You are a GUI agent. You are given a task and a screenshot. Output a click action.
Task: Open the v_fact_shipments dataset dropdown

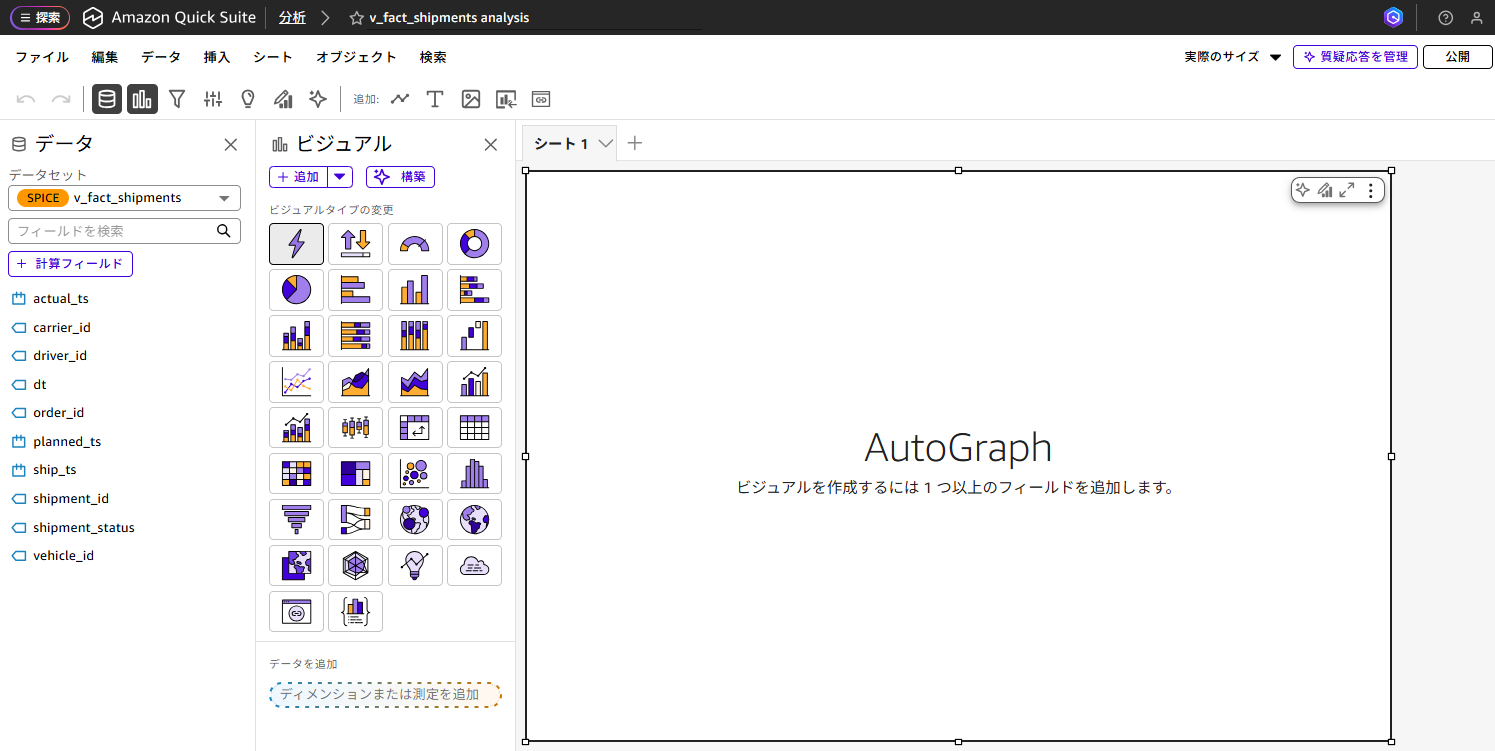tap(124, 198)
